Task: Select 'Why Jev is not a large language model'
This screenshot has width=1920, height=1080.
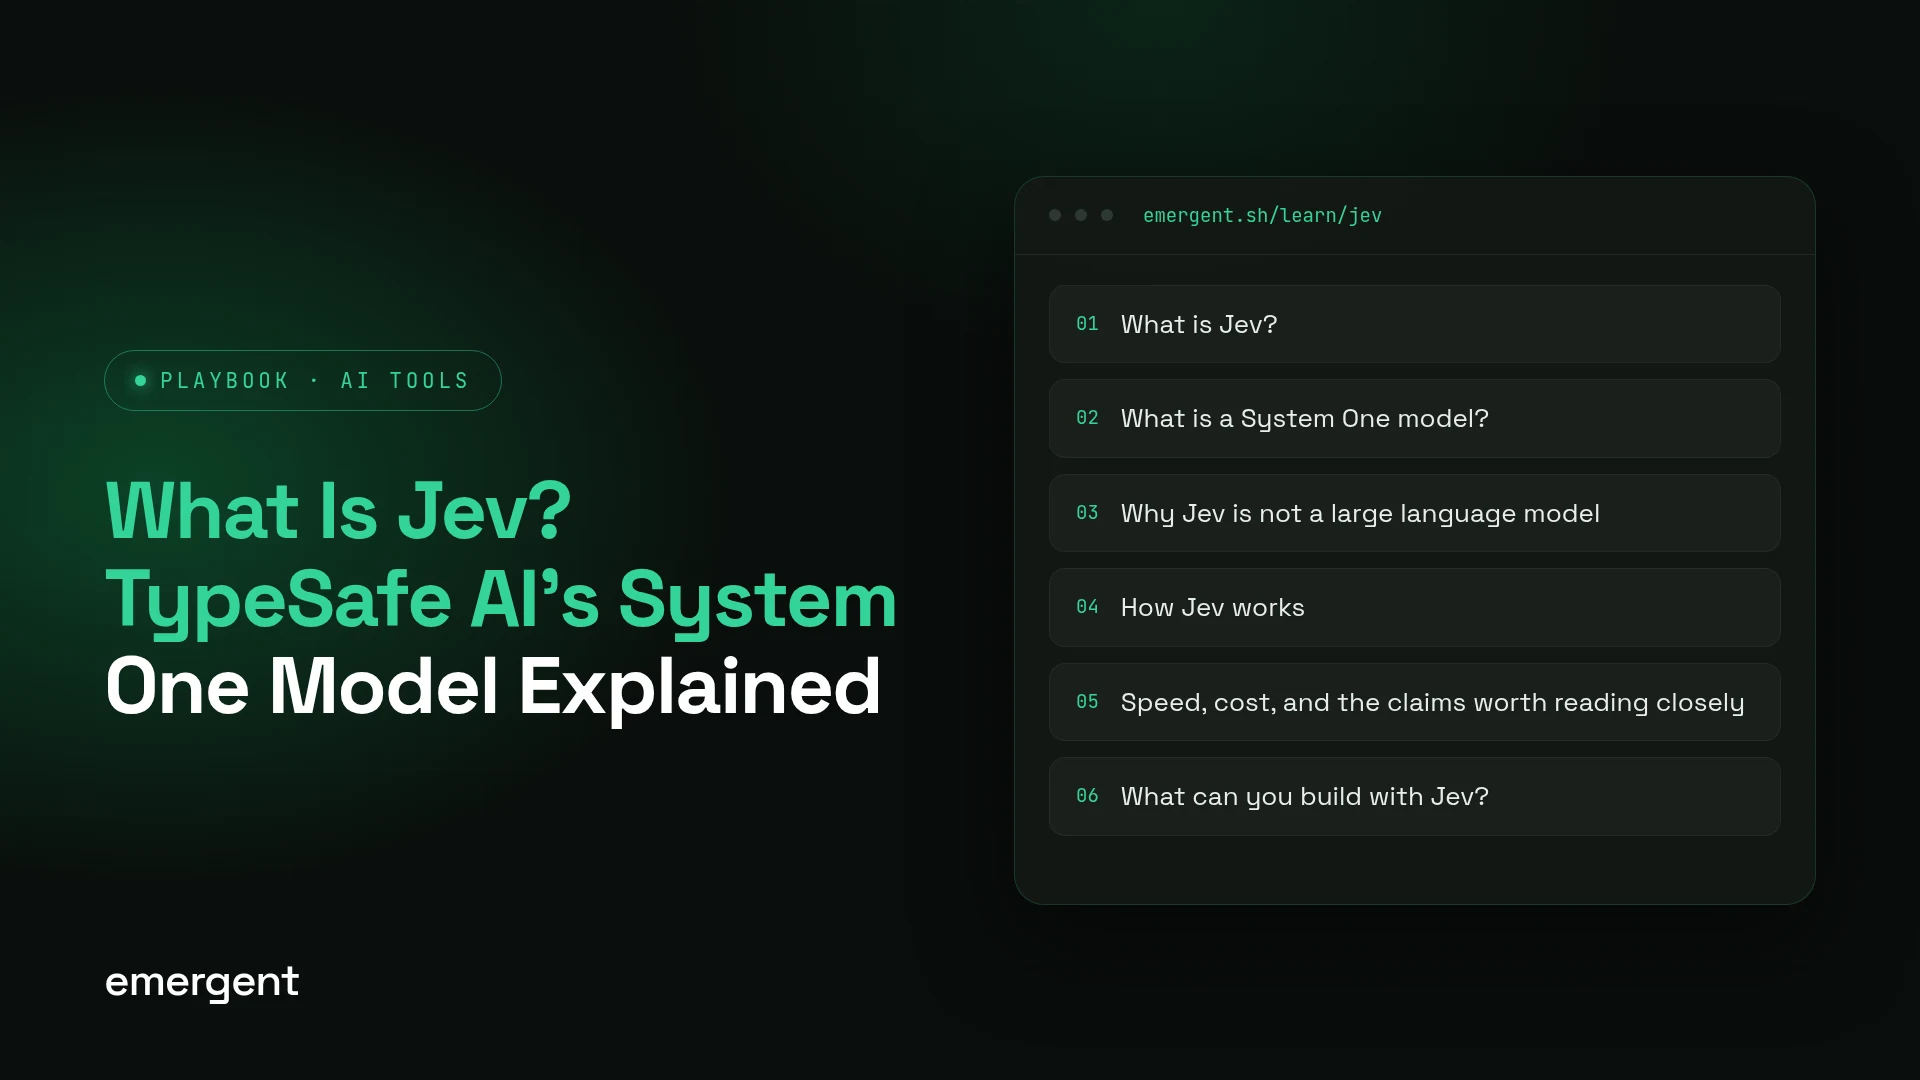Action: pos(1414,513)
